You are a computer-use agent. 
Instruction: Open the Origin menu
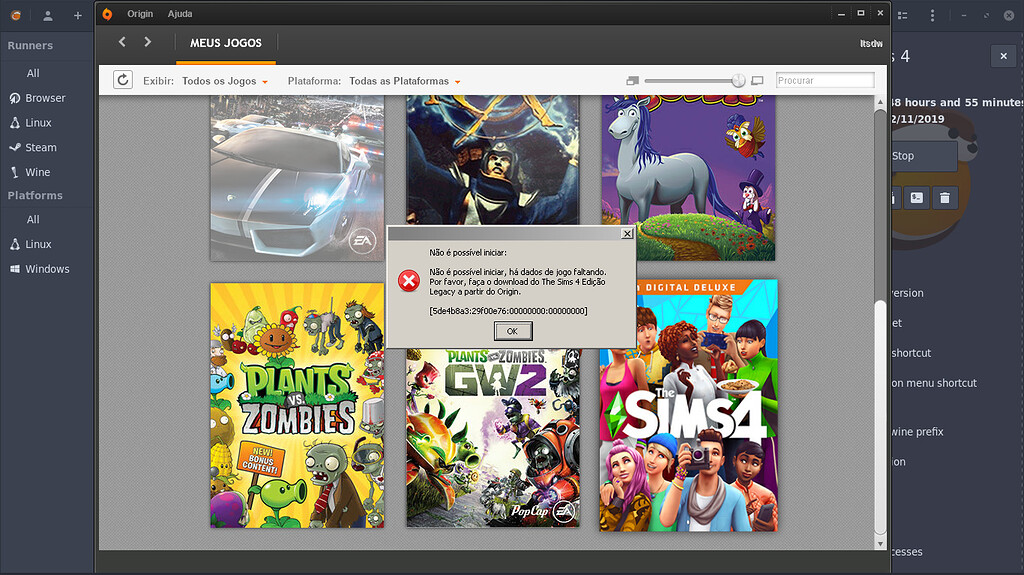140,14
